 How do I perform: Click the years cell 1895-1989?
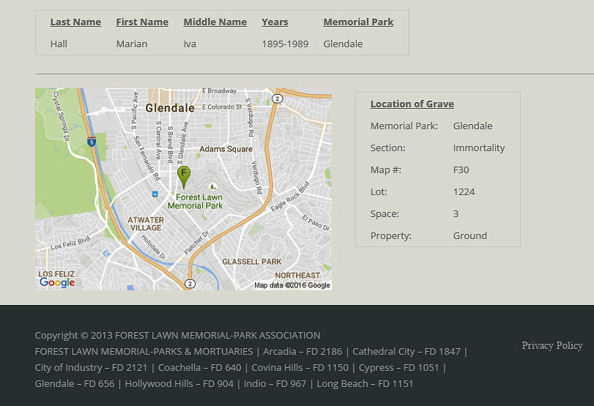pyautogui.click(x=285, y=44)
